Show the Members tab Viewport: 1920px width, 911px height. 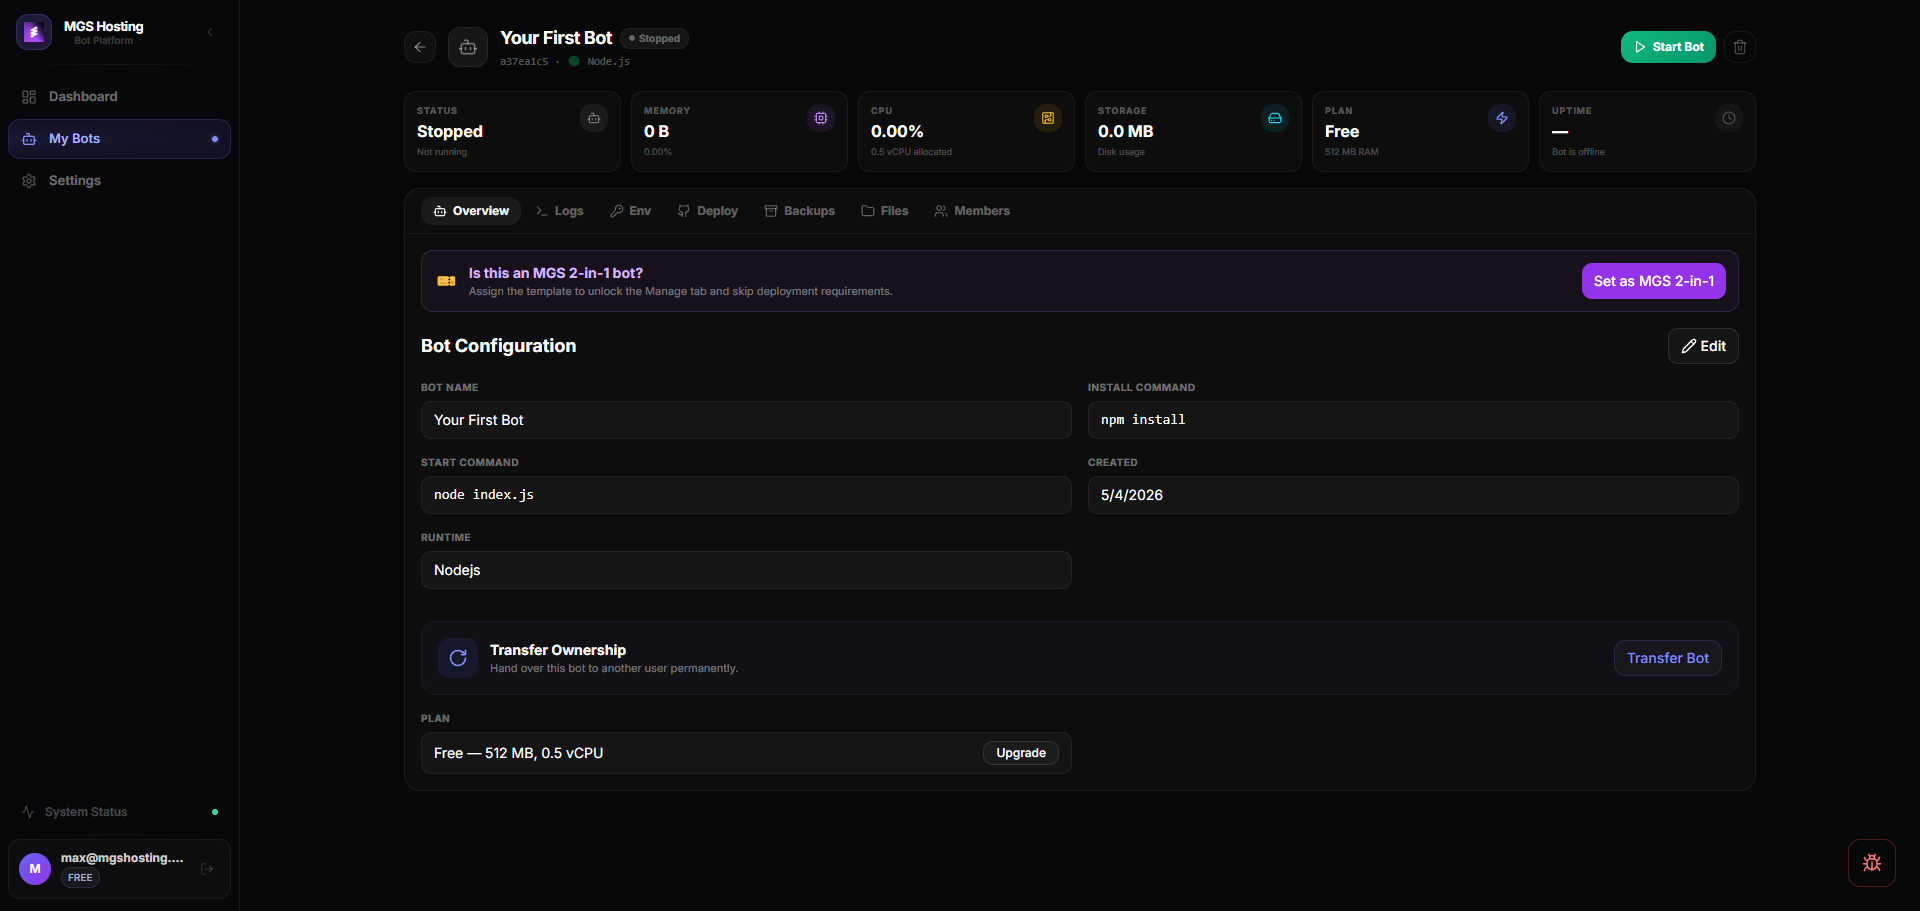click(972, 211)
